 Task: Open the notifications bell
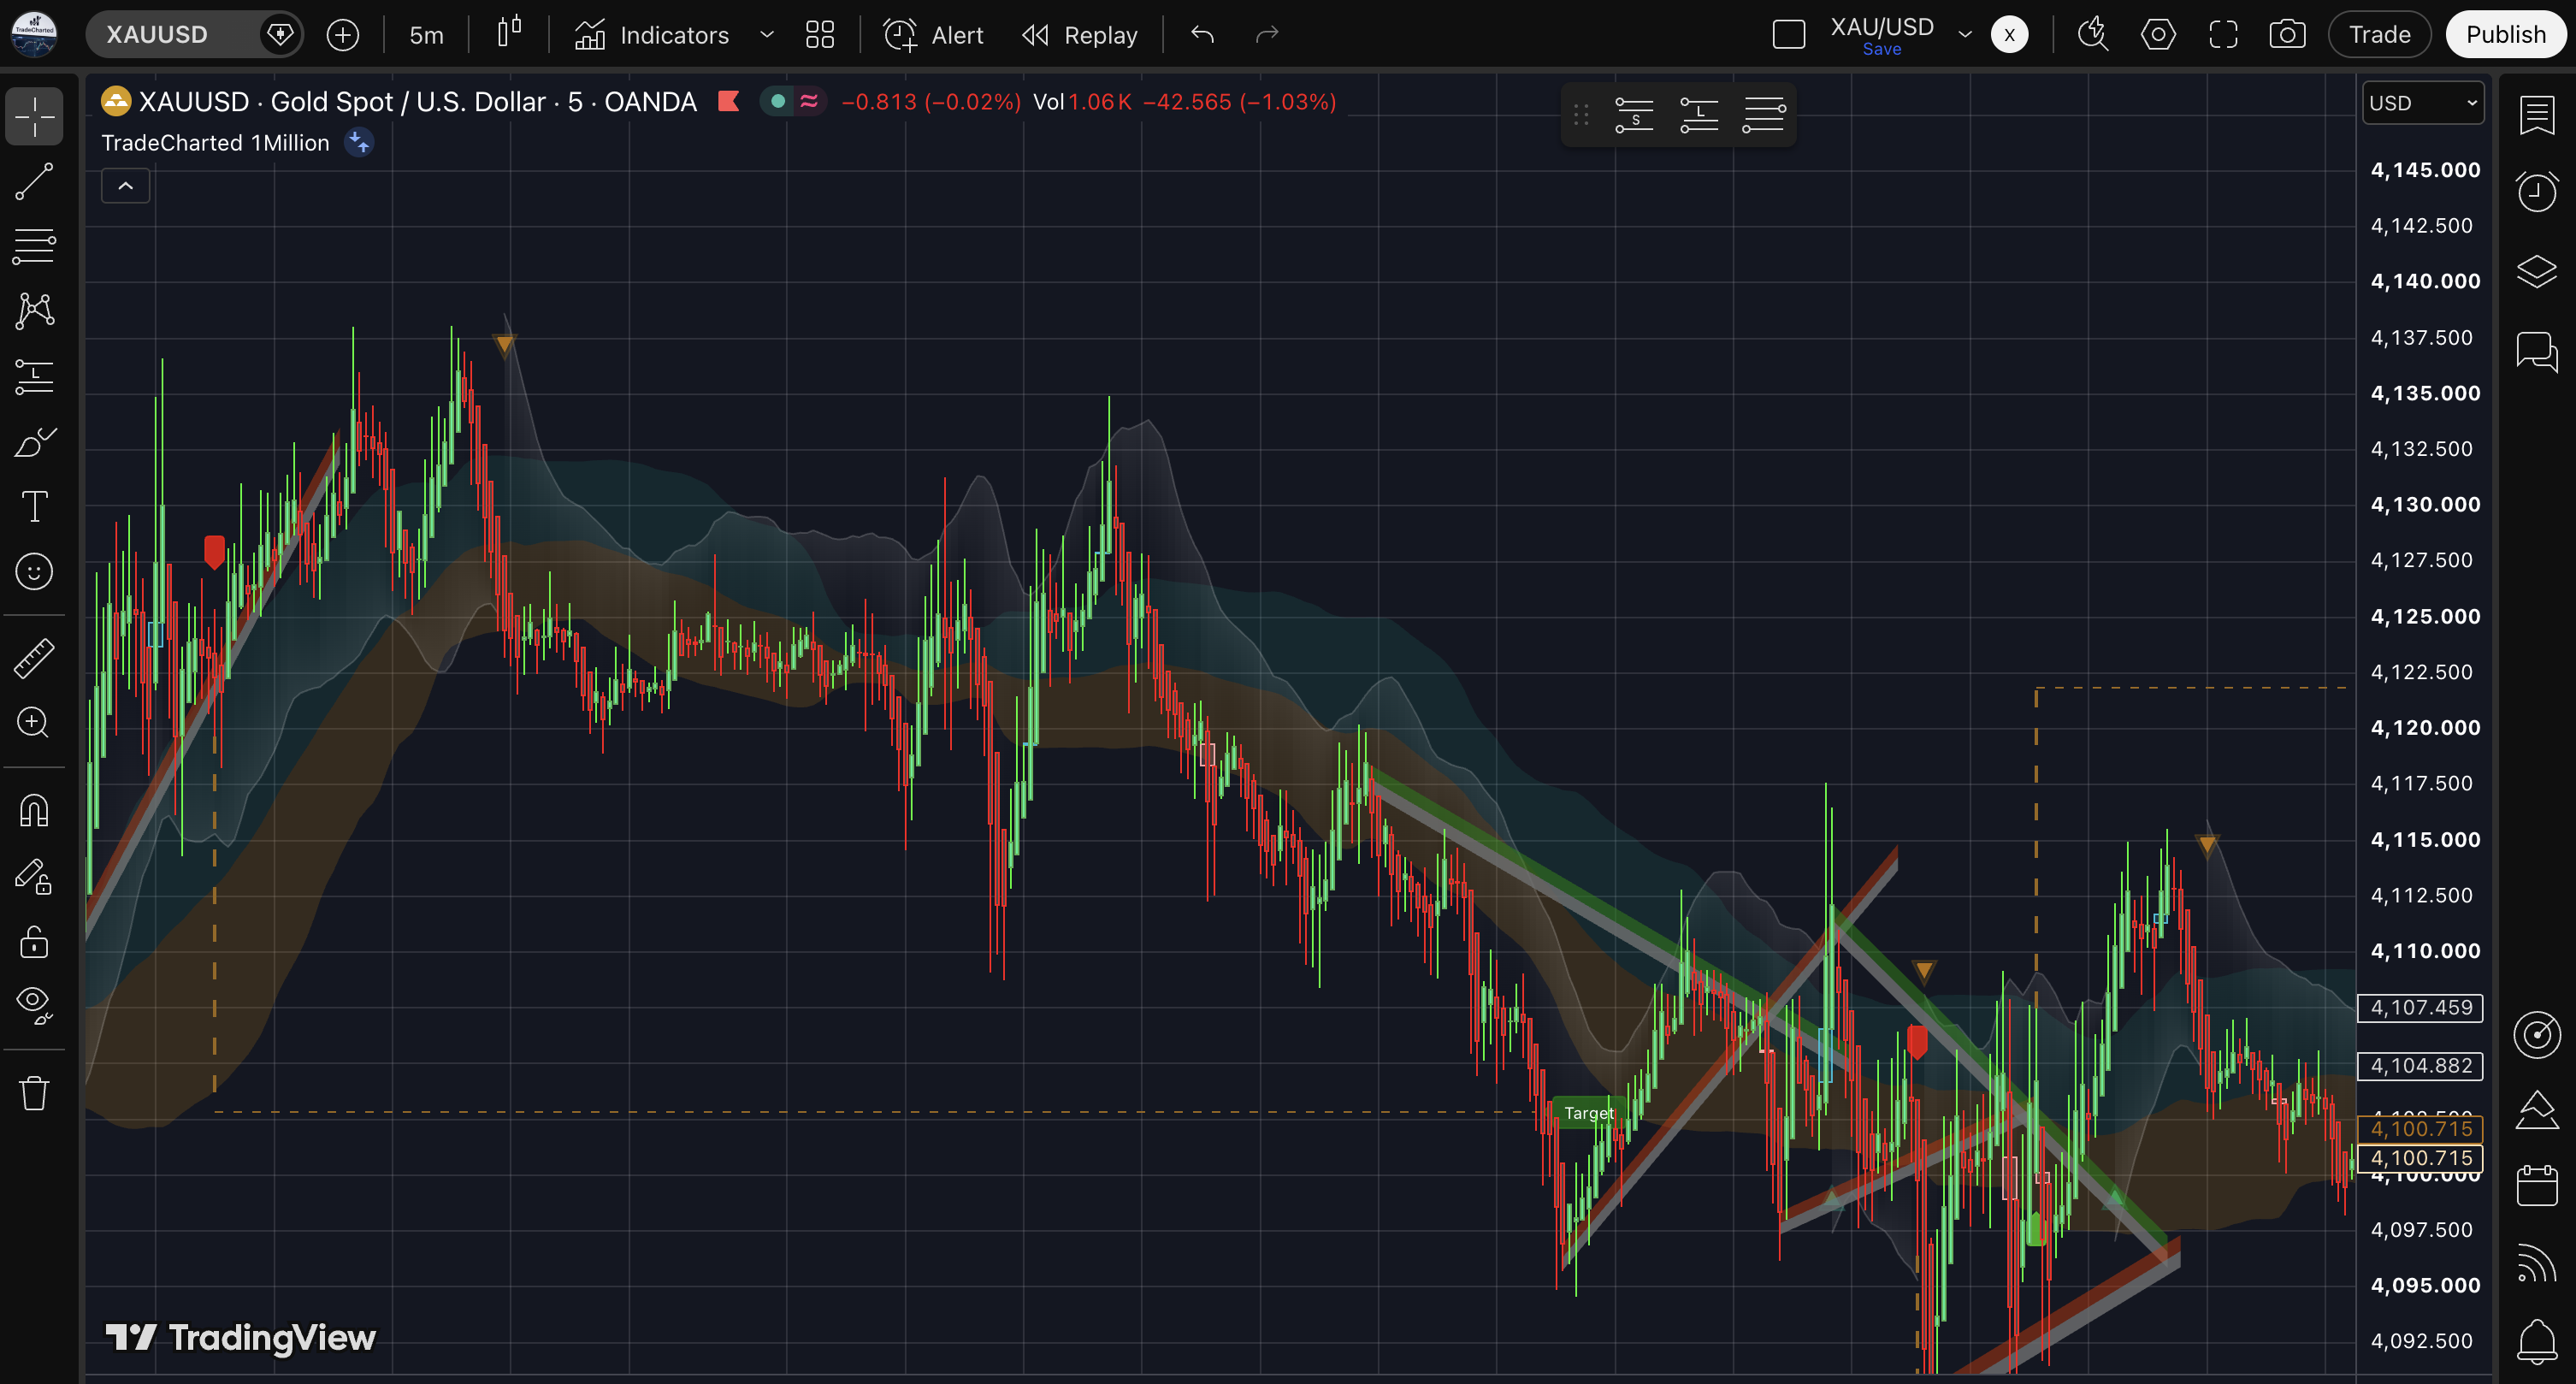2537,1340
